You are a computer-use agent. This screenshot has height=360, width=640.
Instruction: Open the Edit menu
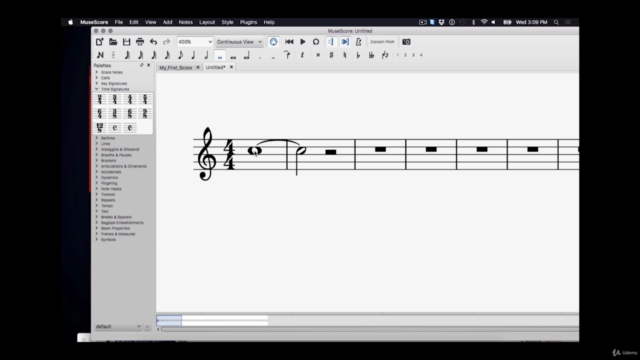pyautogui.click(x=134, y=22)
